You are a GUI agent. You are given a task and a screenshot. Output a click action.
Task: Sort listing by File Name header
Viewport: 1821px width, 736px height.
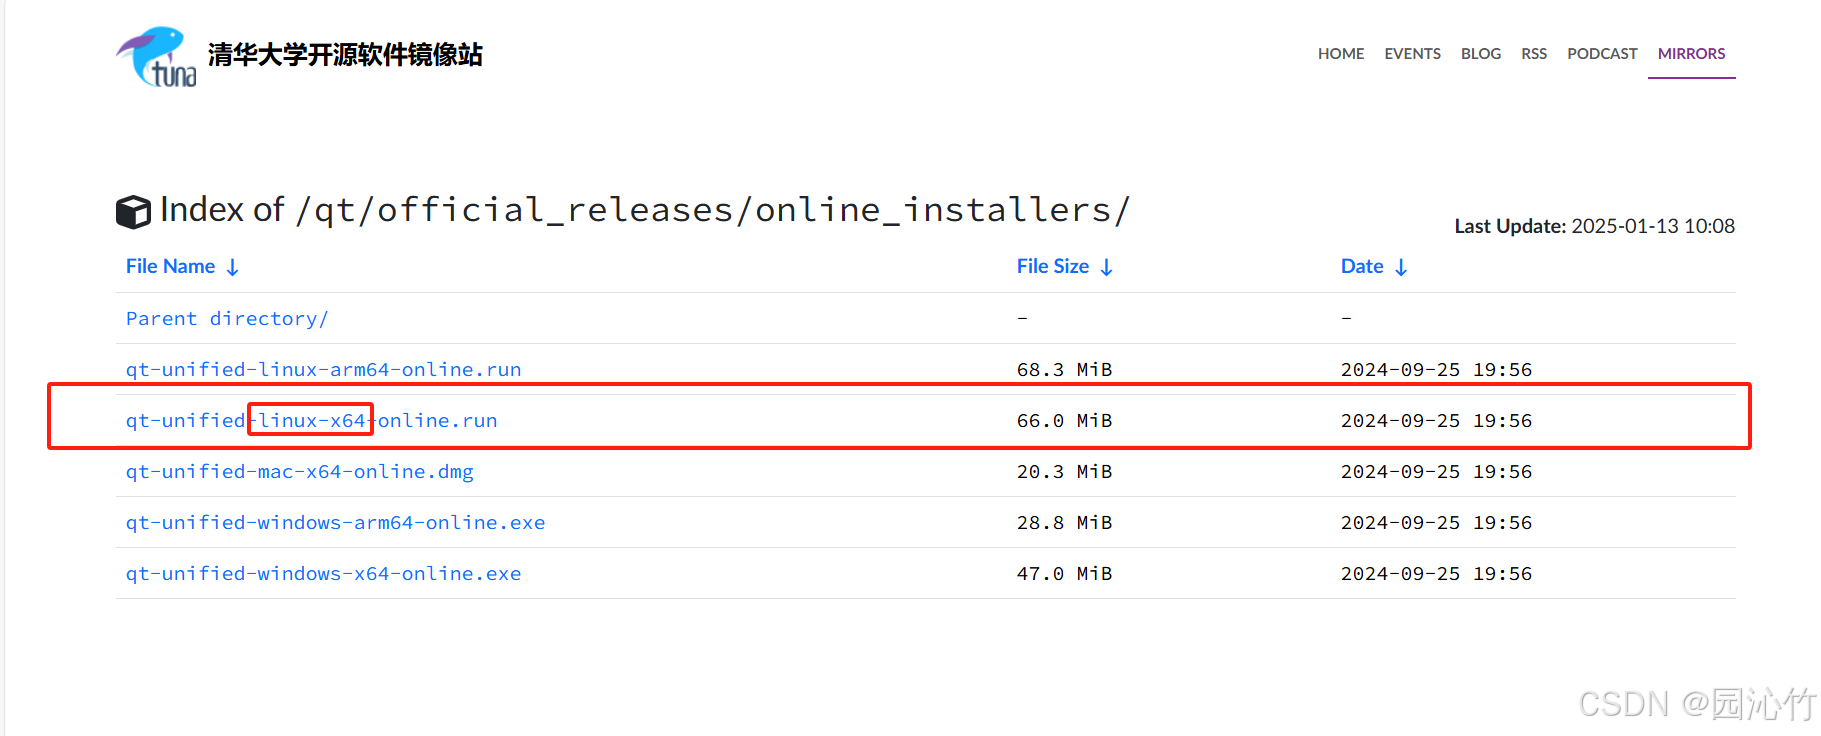pyautogui.click(x=171, y=266)
